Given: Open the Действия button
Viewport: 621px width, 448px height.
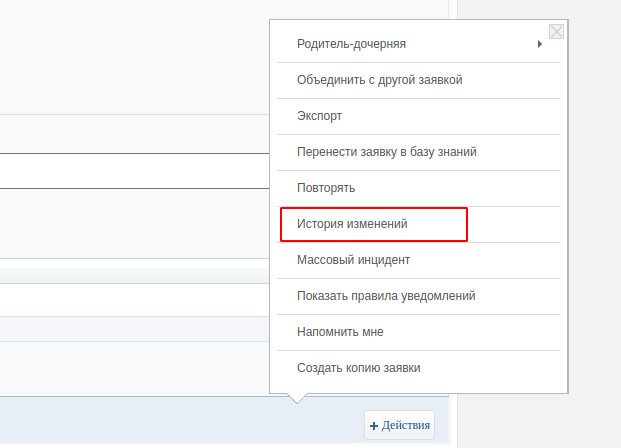Looking at the screenshot, I should pos(399,425).
